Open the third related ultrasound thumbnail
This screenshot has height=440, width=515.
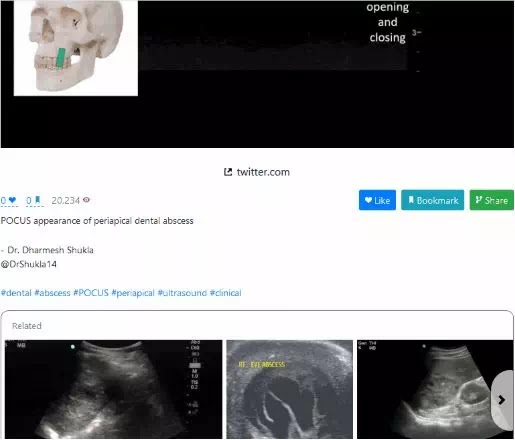coord(435,389)
